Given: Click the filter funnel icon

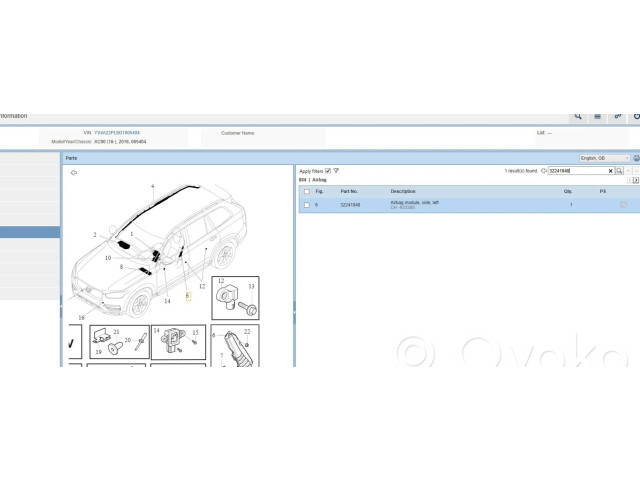Looking at the screenshot, I should pos(336,171).
